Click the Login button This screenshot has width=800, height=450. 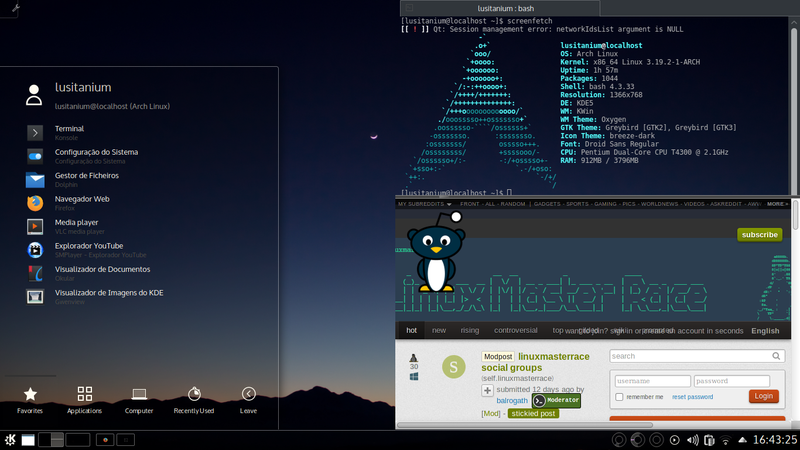click(763, 396)
